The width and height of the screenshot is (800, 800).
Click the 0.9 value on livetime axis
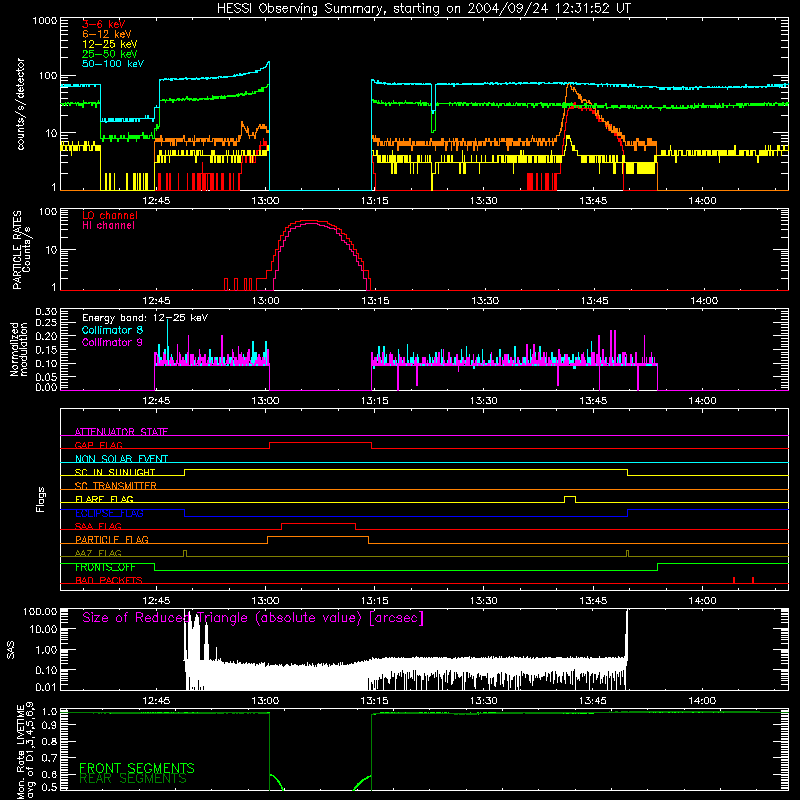[x=49, y=724]
